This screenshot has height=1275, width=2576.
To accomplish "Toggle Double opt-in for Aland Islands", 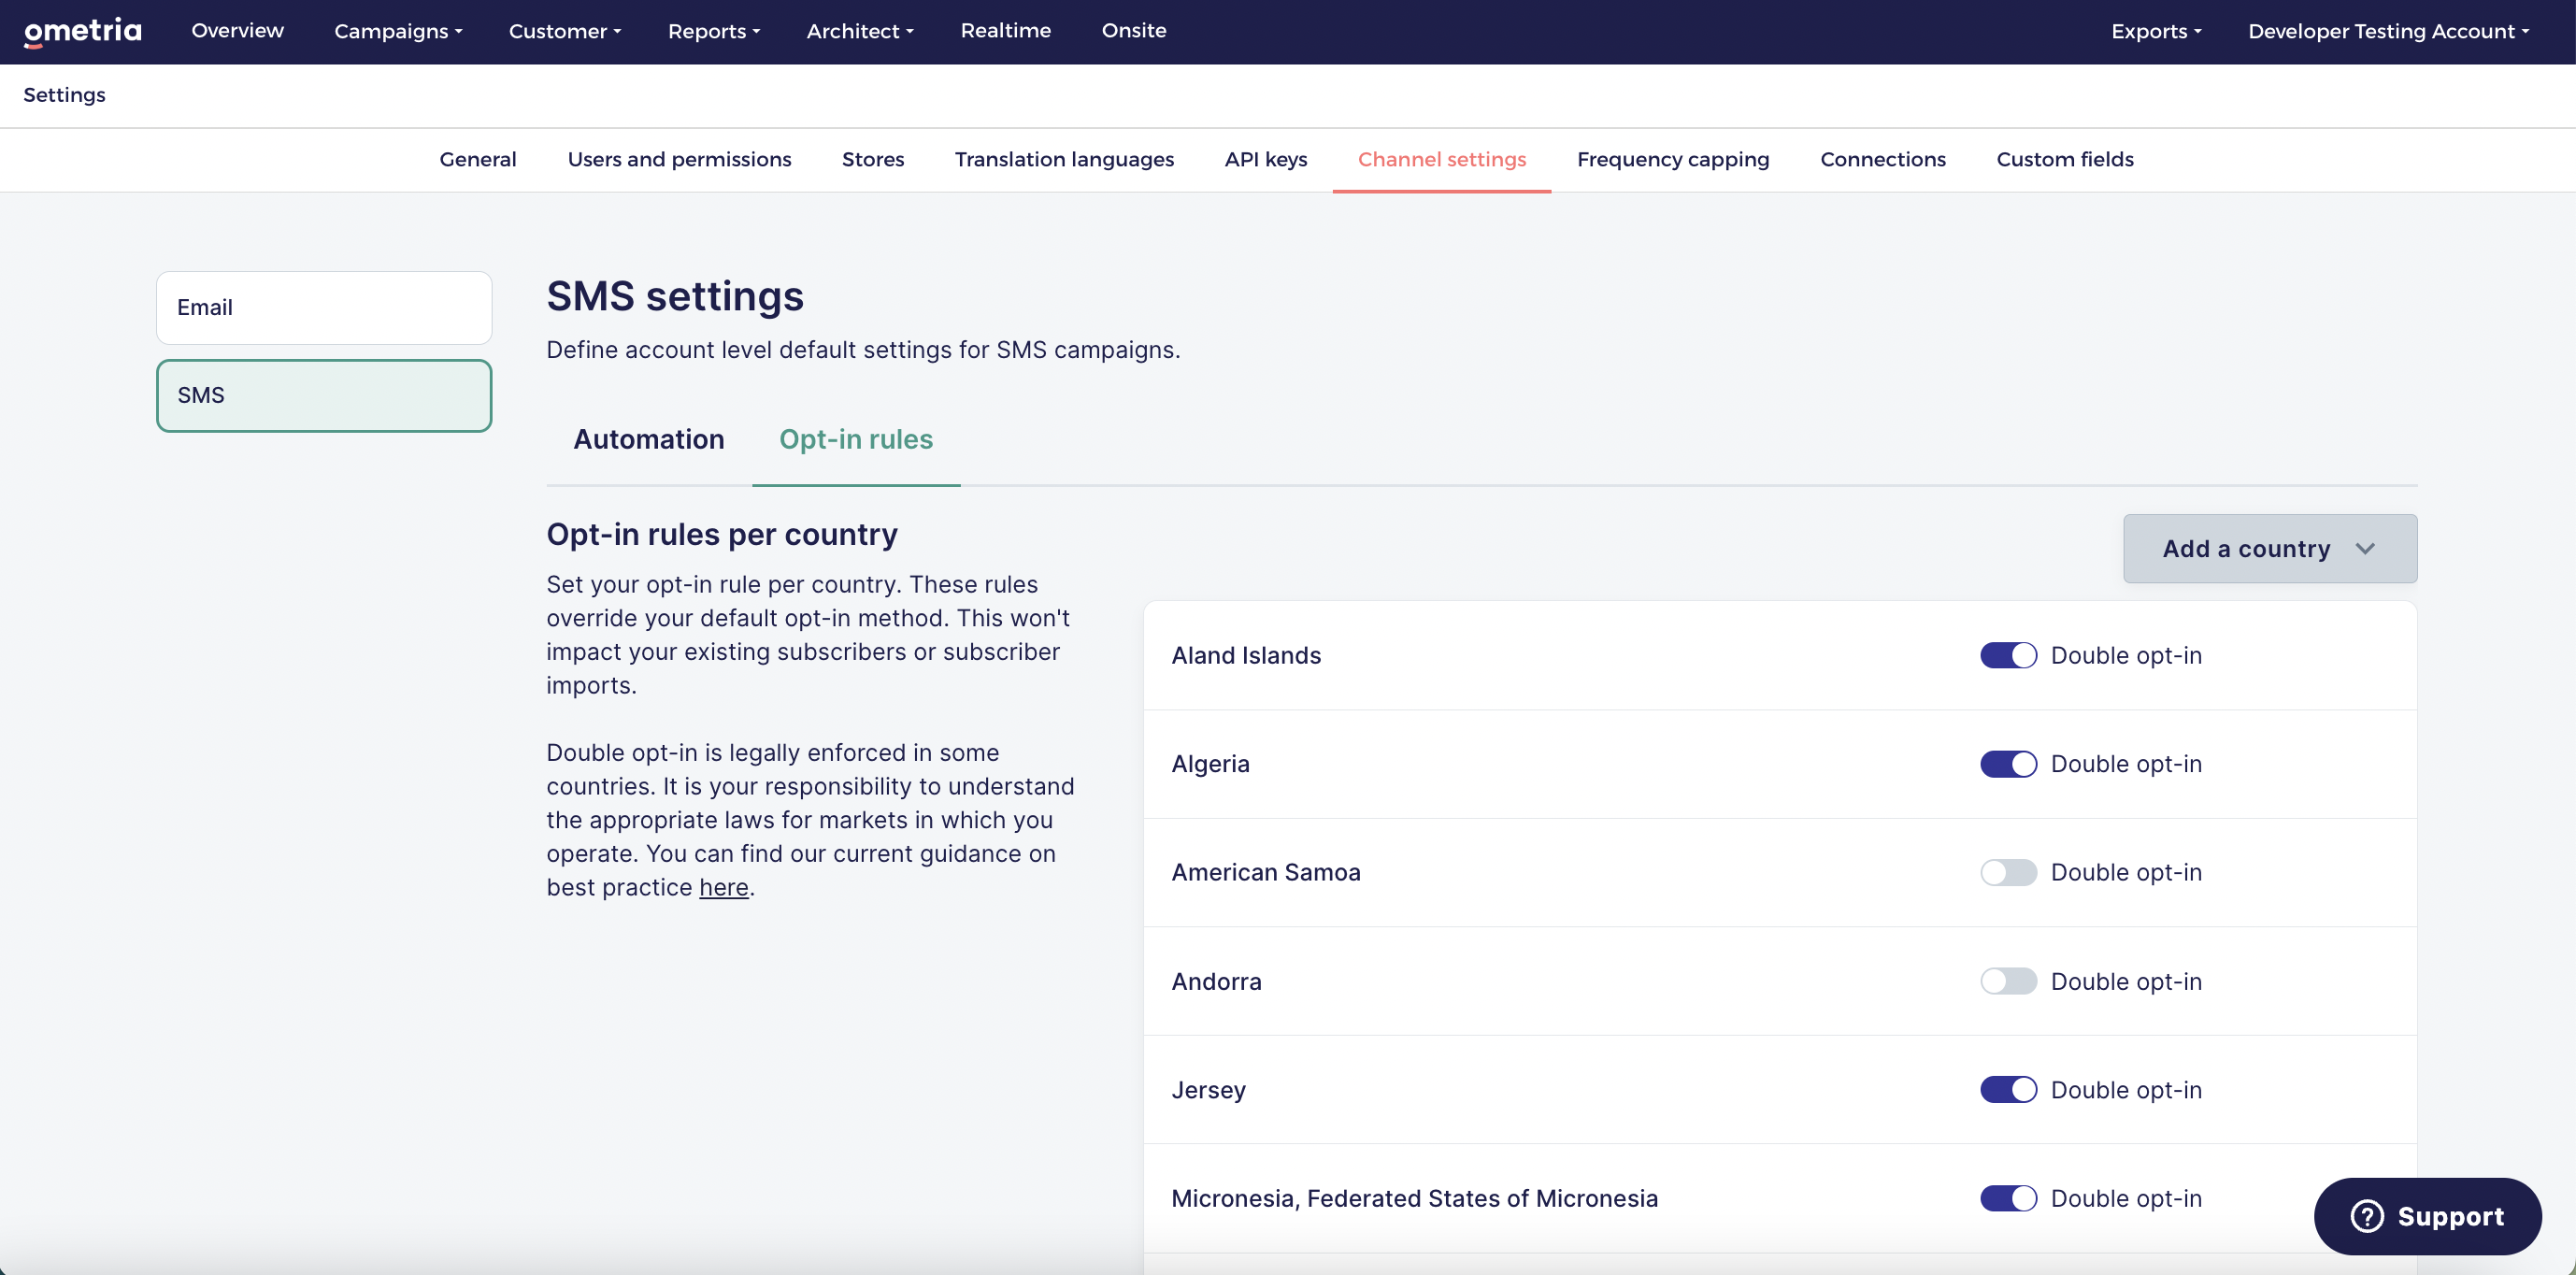I will point(2008,655).
